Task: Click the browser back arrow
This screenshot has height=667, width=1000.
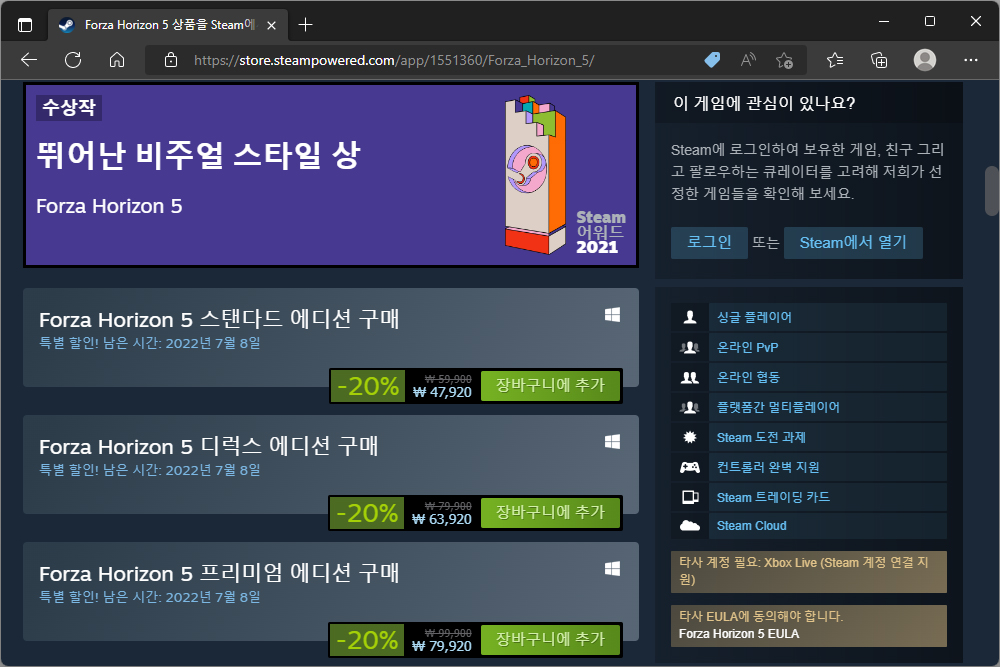Action: (x=29, y=60)
